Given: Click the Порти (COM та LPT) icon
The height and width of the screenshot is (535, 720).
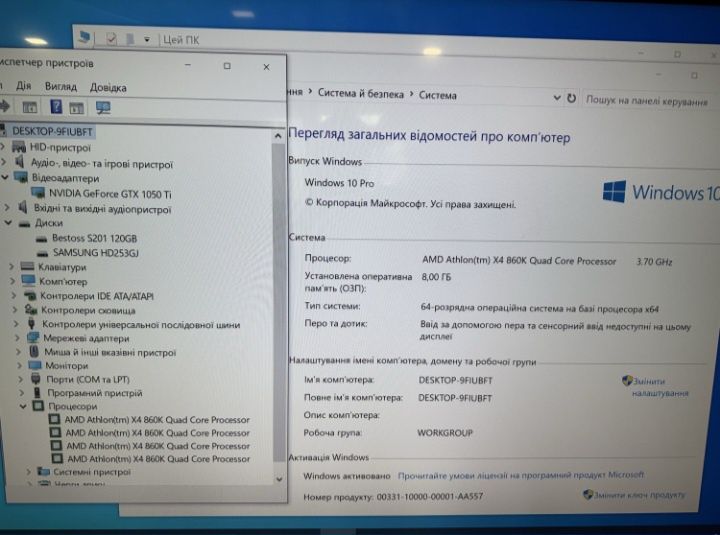Looking at the screenshot, I should (36, 379).
